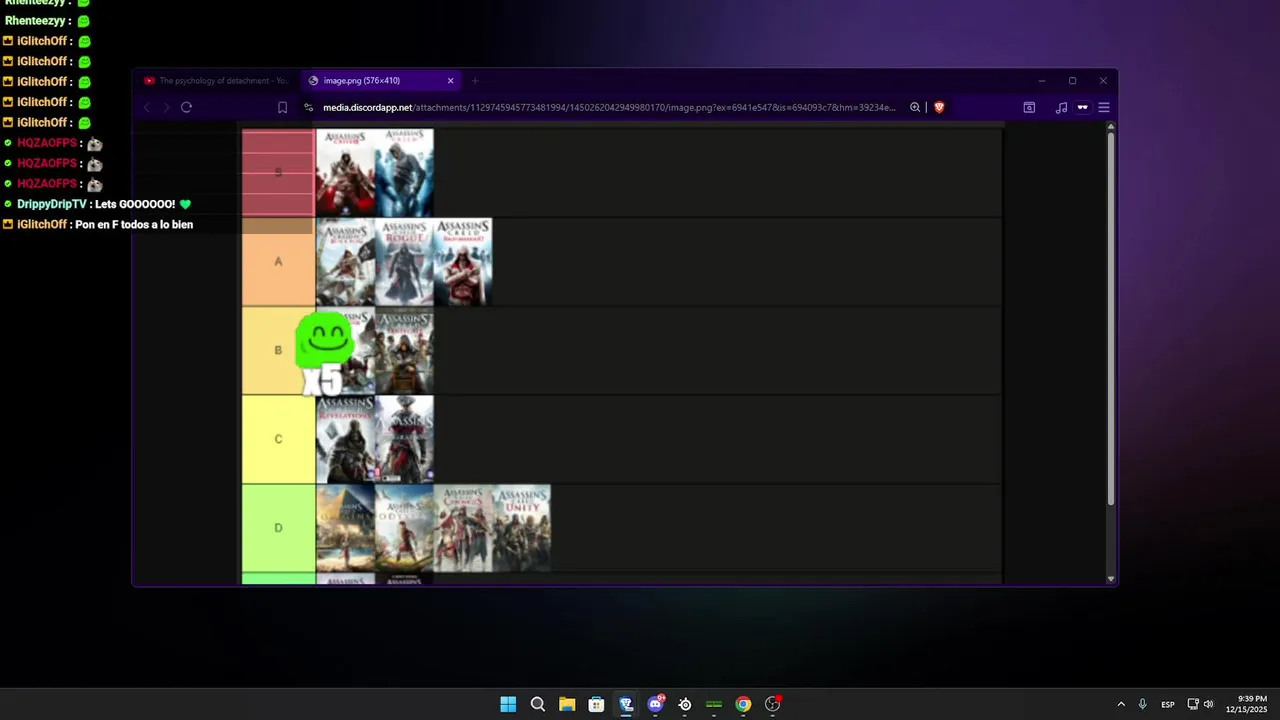The image size is (1280, 720).
Task: Click the Origins pyramid cover in D tier
Action: click(x=345, y=528)
